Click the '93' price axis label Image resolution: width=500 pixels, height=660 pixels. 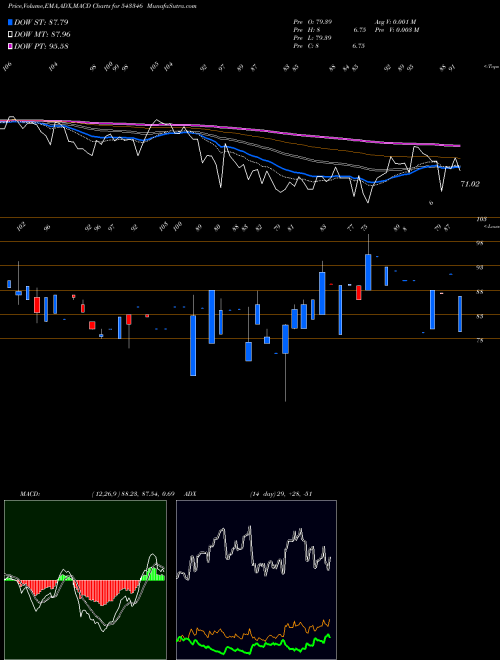click(479, 267)
